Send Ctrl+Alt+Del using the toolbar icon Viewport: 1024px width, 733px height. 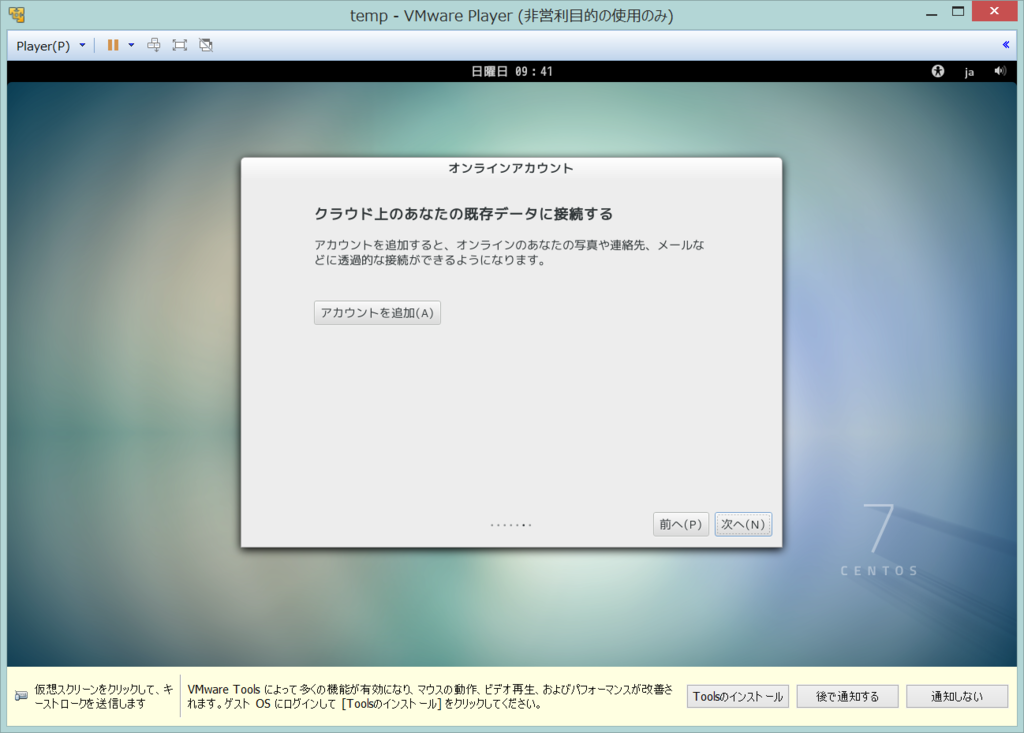[x=154, y=44]
